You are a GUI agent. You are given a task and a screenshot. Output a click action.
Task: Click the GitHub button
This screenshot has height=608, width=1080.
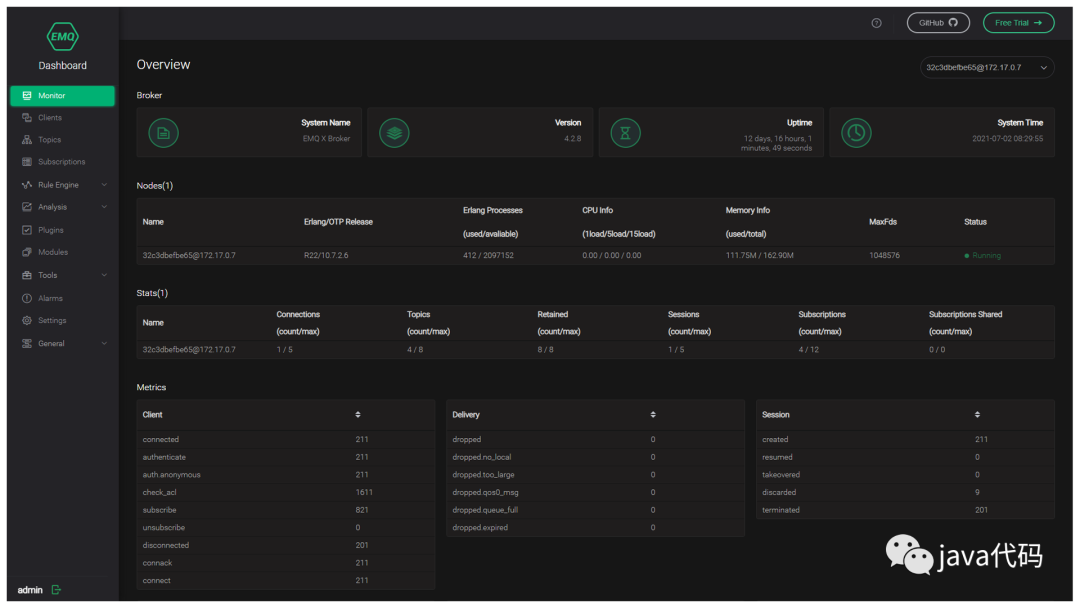[938, 23]
